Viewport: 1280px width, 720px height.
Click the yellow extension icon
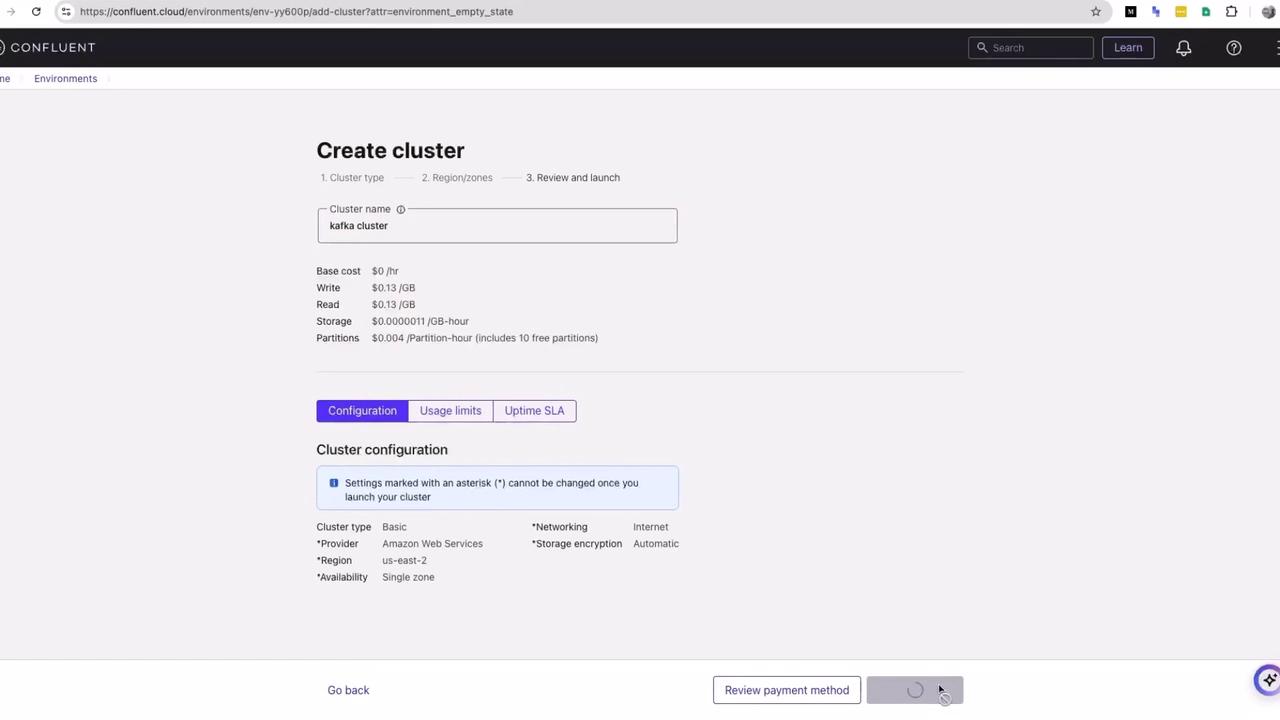tap(1181, 12)
